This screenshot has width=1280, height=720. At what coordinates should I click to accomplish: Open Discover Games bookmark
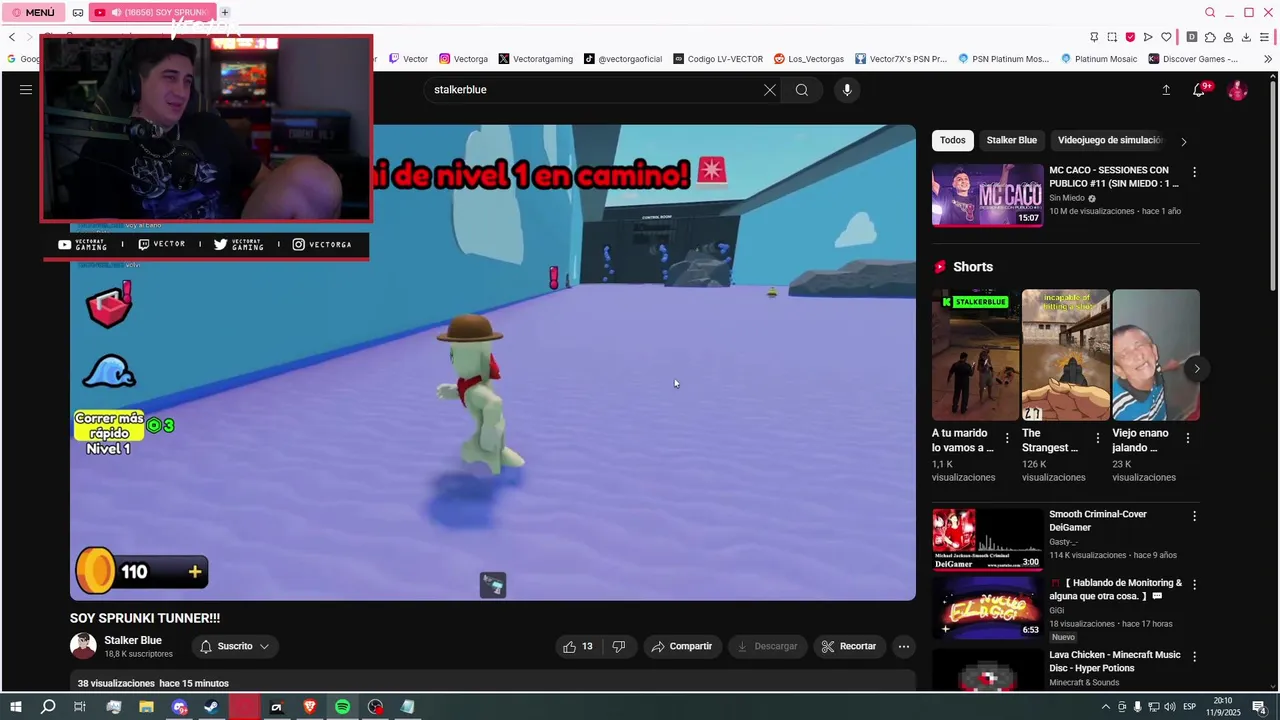(1193, 59)
